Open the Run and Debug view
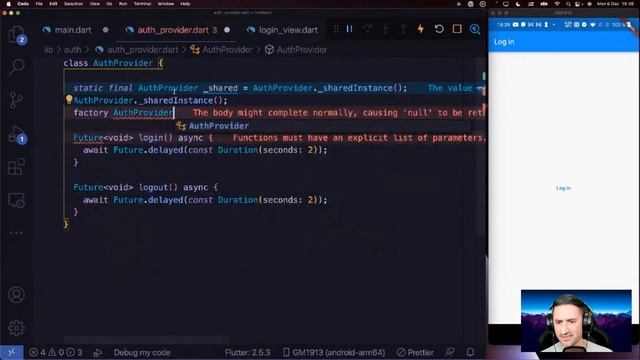 (17, 134)
